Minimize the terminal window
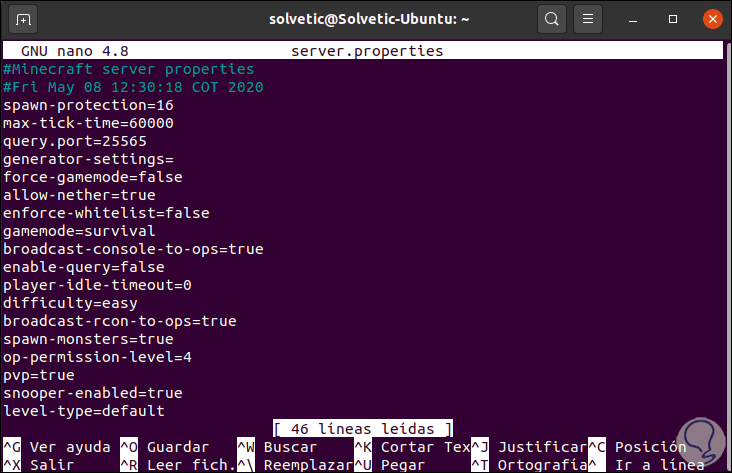 point(633,20)
